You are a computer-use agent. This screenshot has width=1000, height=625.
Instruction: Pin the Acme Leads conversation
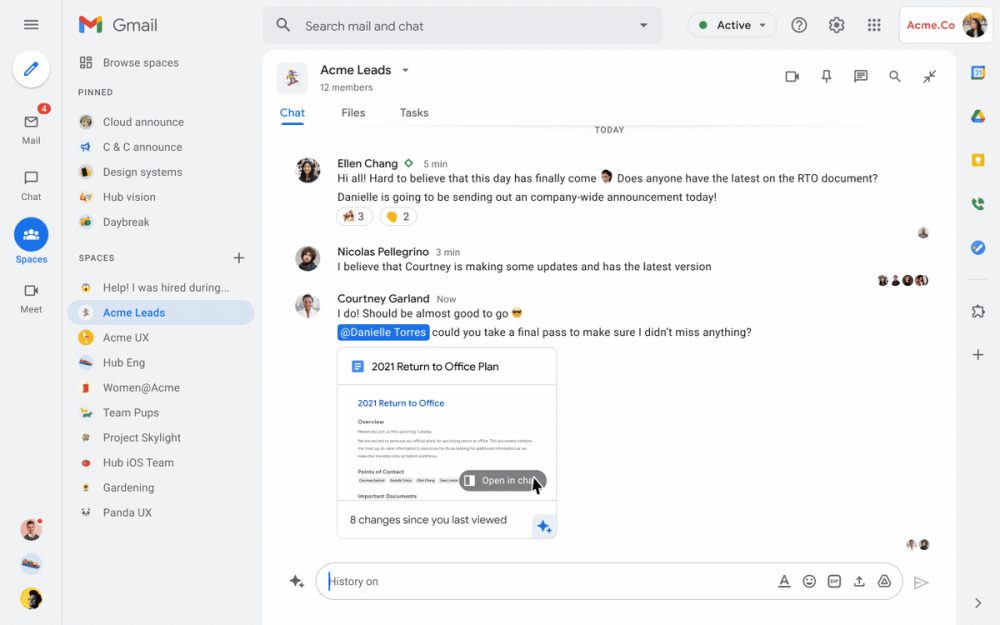click(826, 76)
